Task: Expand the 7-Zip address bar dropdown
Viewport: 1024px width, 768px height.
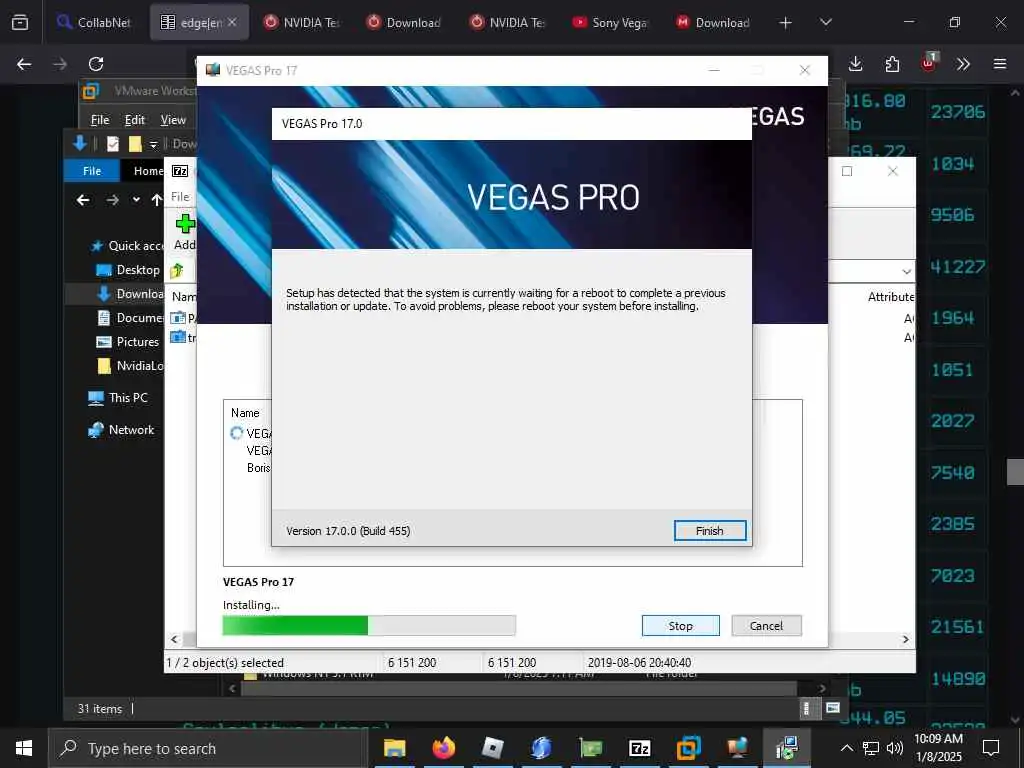Action: point(906,272)
